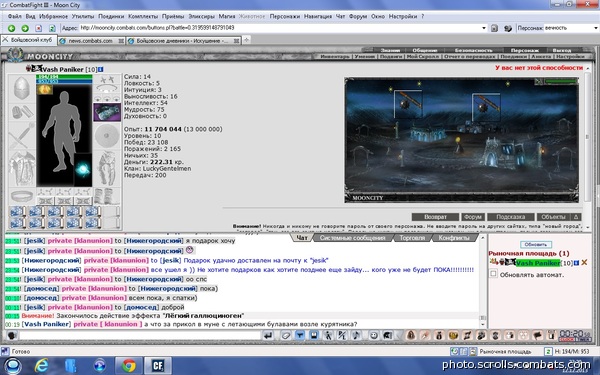
Task: Click the Обновить button
Action: [535, 244]
